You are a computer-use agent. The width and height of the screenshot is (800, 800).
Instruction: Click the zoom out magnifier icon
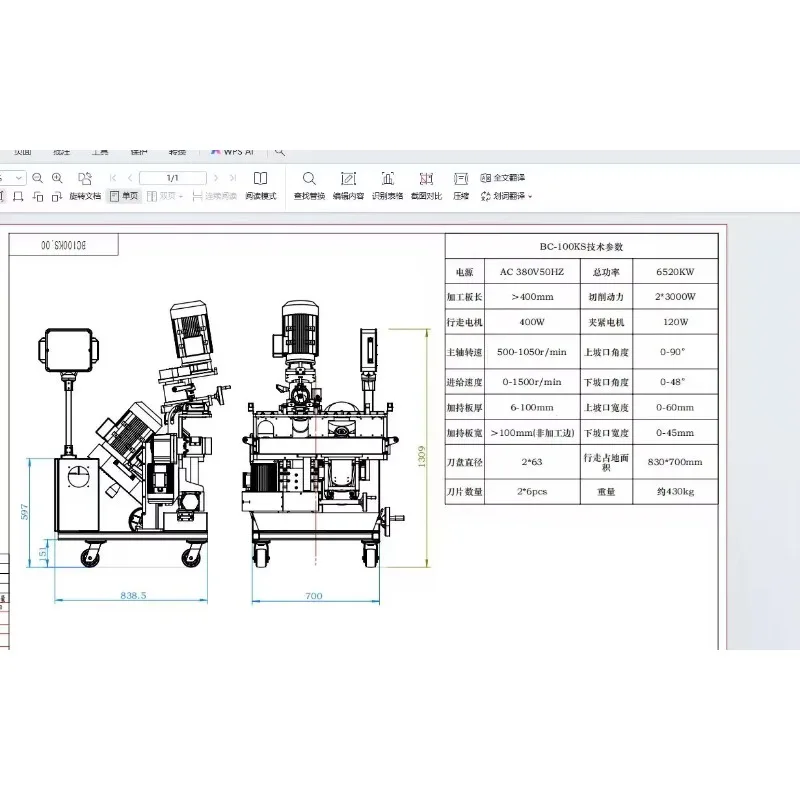click(x=37, y=178)
